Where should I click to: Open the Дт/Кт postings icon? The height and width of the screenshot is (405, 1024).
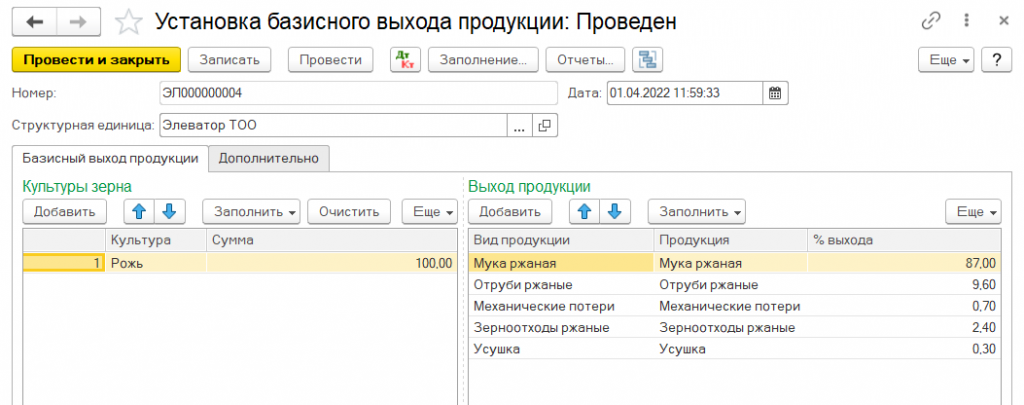click(x=405, y=60)
